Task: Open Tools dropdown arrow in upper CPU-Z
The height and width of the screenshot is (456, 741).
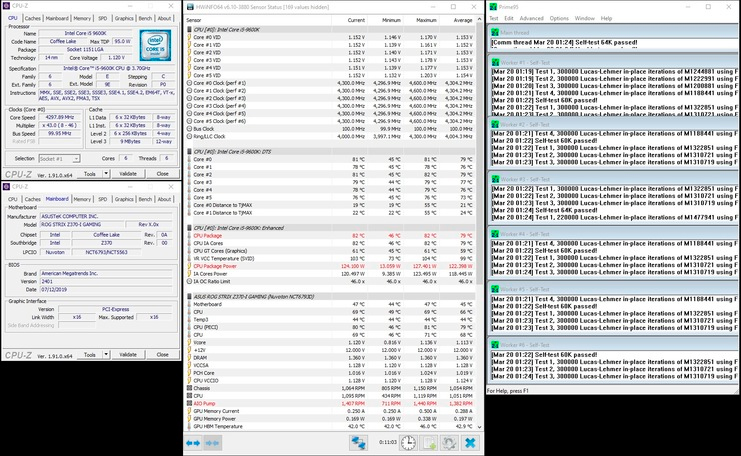Action: [x=106, y=174]
